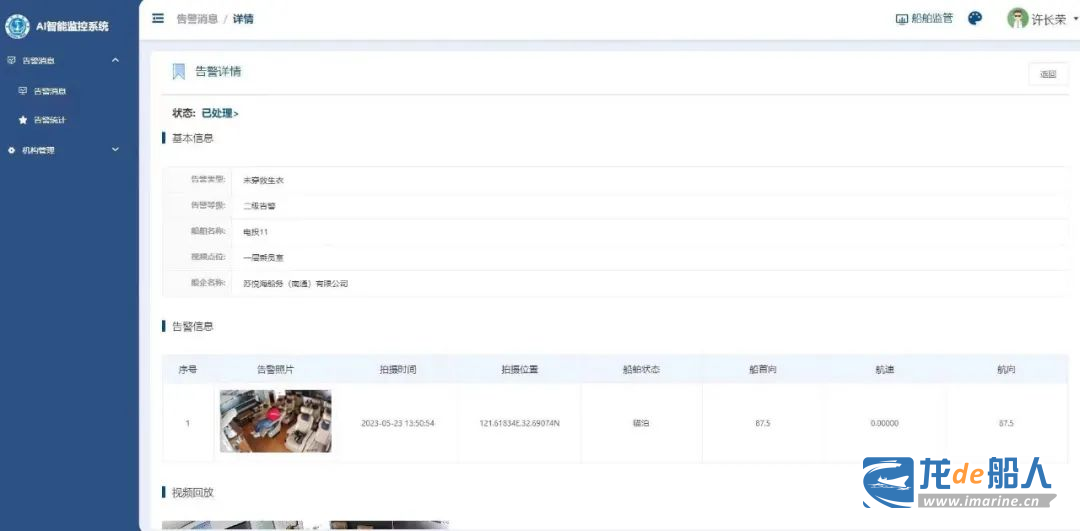Click the star icon for 告警统计
The image size is (1080, 531).
pyautogui.click(x=23, y=120)
